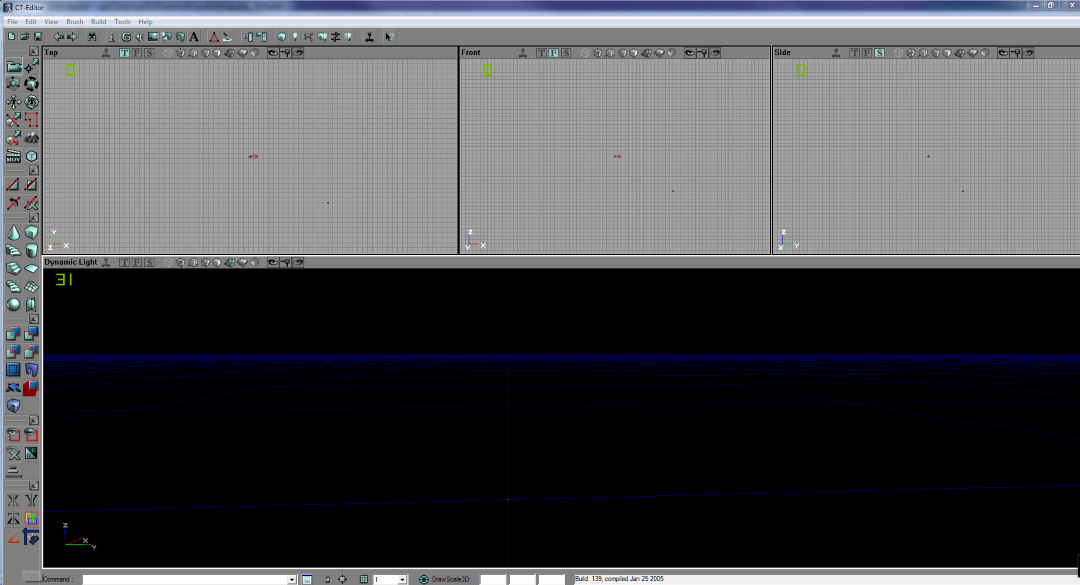Image resolution: width=1080 pixels, height=585 pixels.
Task: Select the Sphere brush builder icon
Action: coord(14,304)
